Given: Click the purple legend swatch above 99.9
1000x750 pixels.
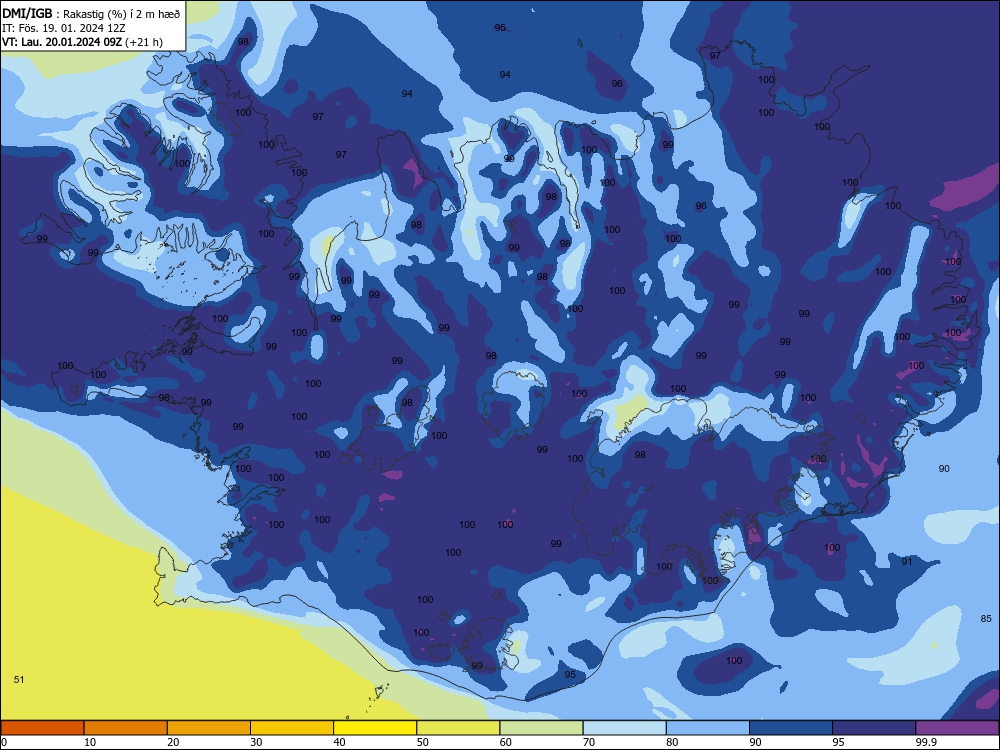Looking at the screenshot, I should tap(957, 727).
